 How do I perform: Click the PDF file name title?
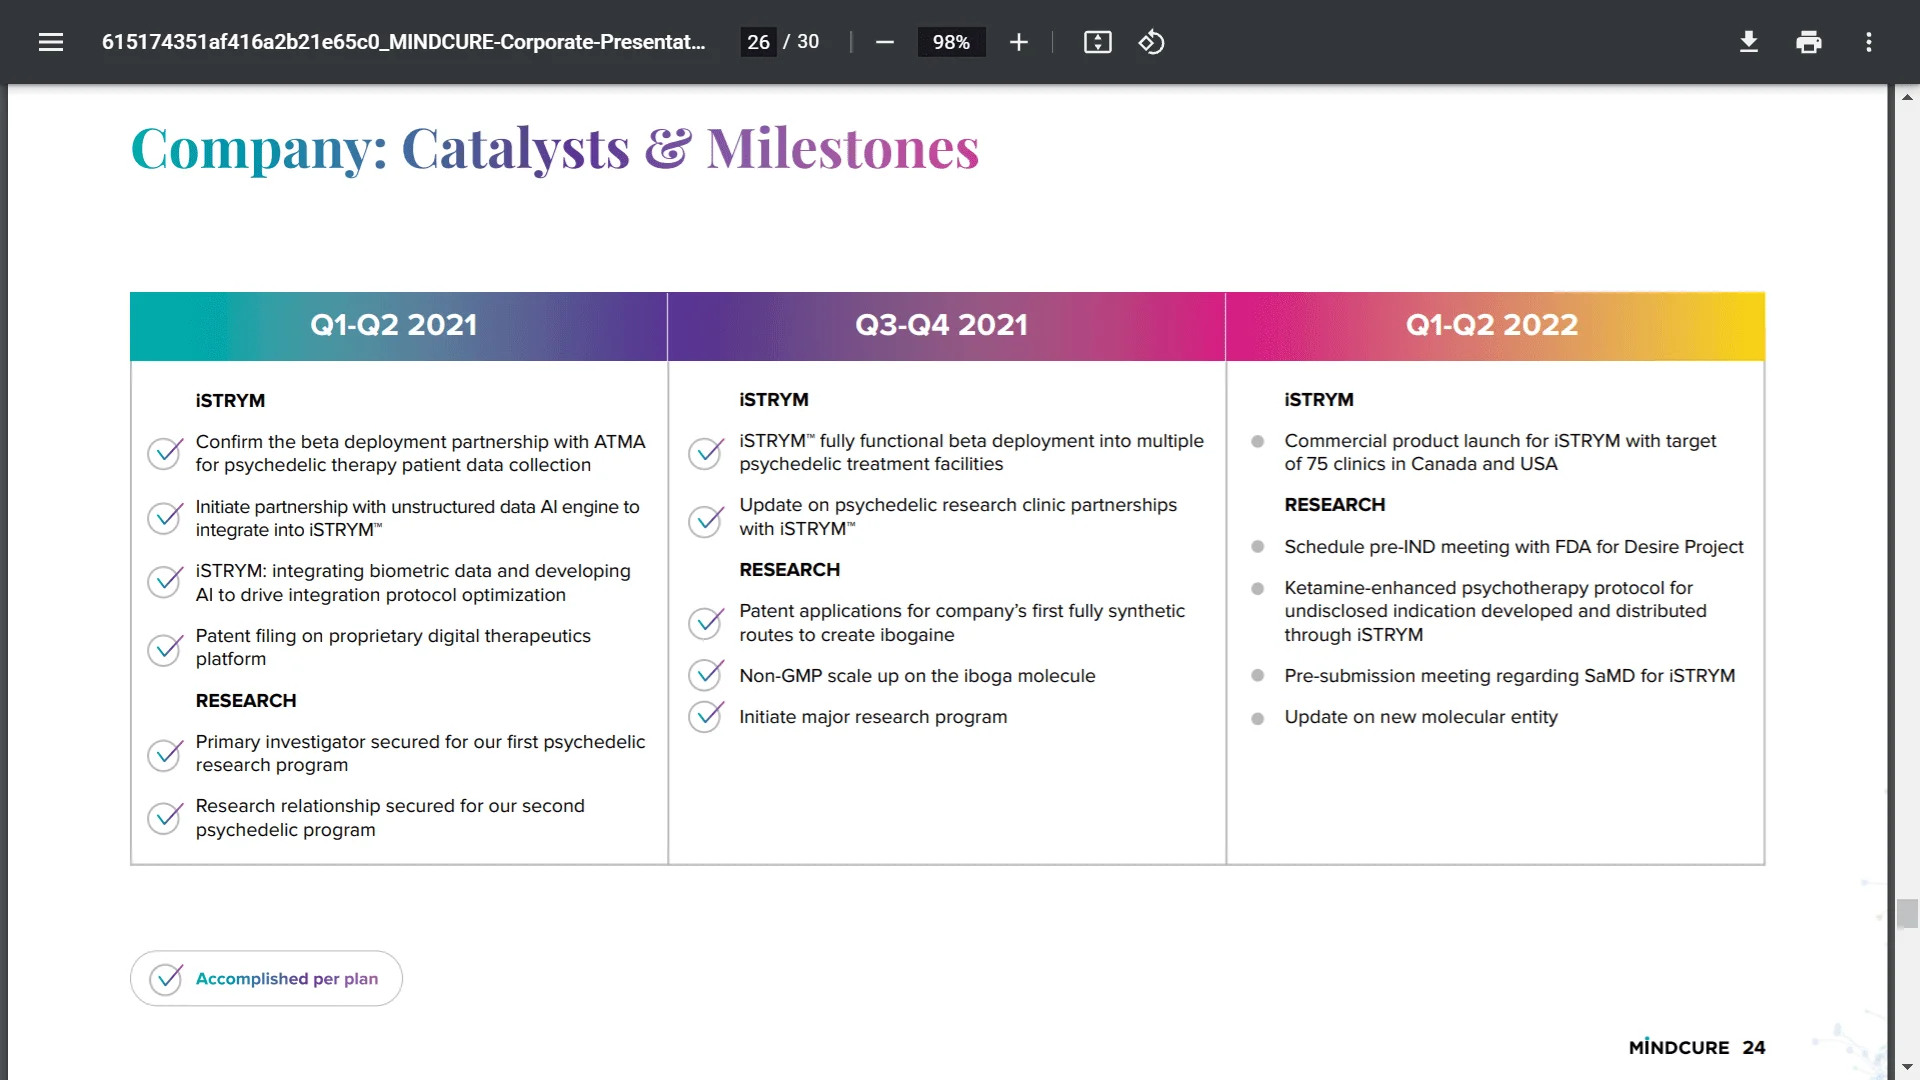[403, 42]
